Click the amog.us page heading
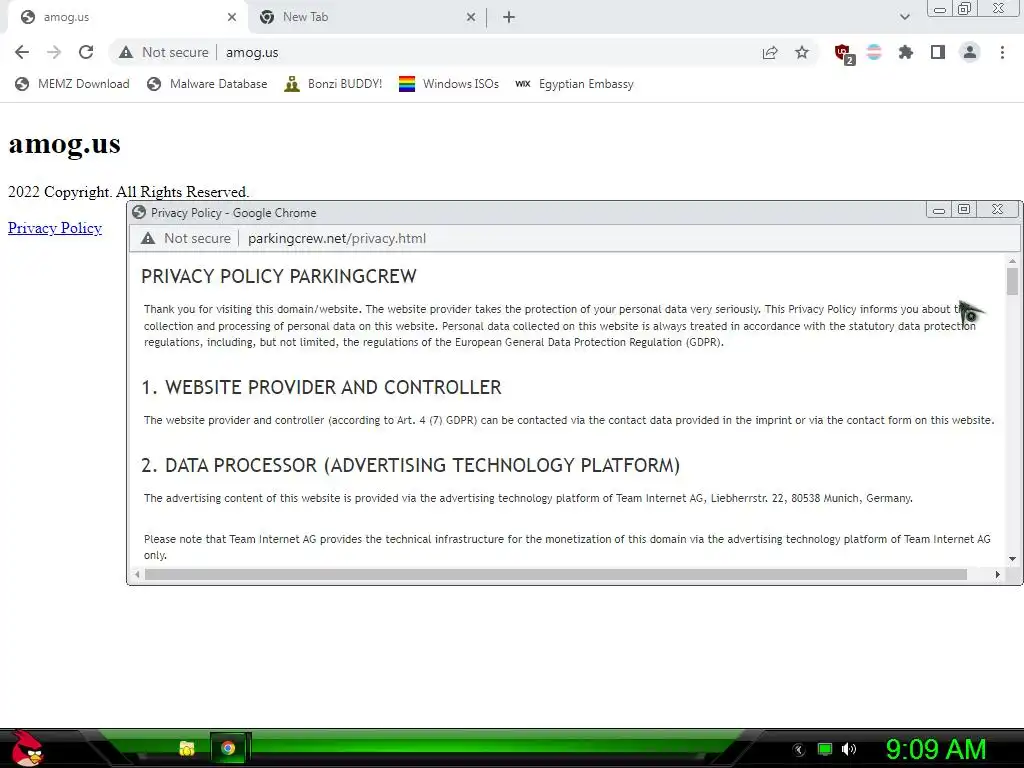The image size is (1024, 768). click(64, 144)
